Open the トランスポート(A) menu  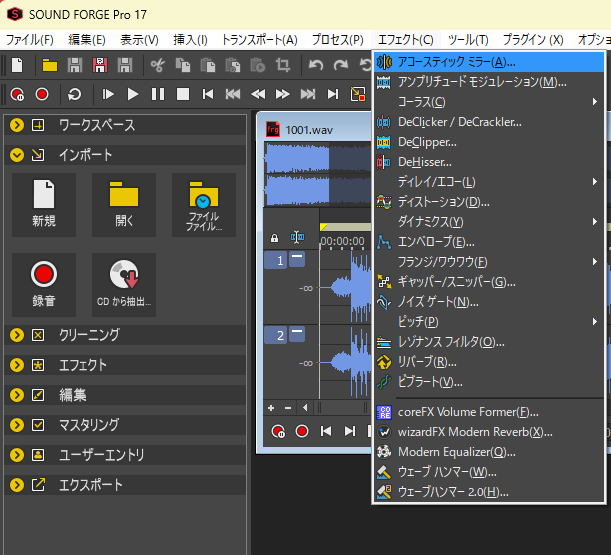tap(260, 40)
